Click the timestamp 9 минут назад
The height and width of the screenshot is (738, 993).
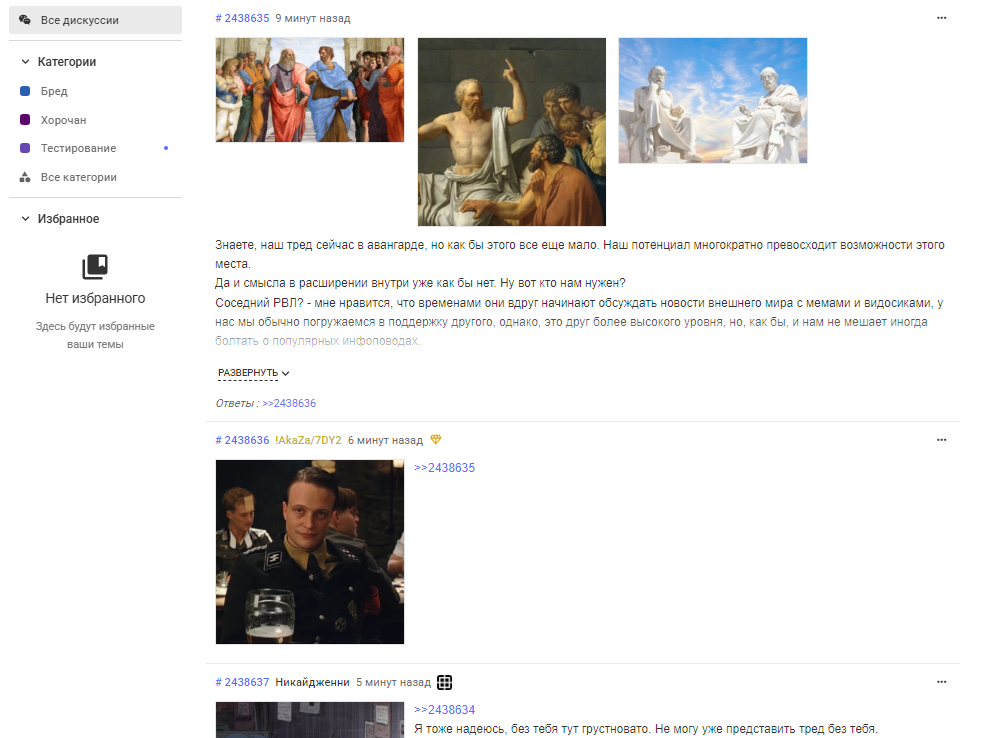pyautogui.click(x=313, y=18)
